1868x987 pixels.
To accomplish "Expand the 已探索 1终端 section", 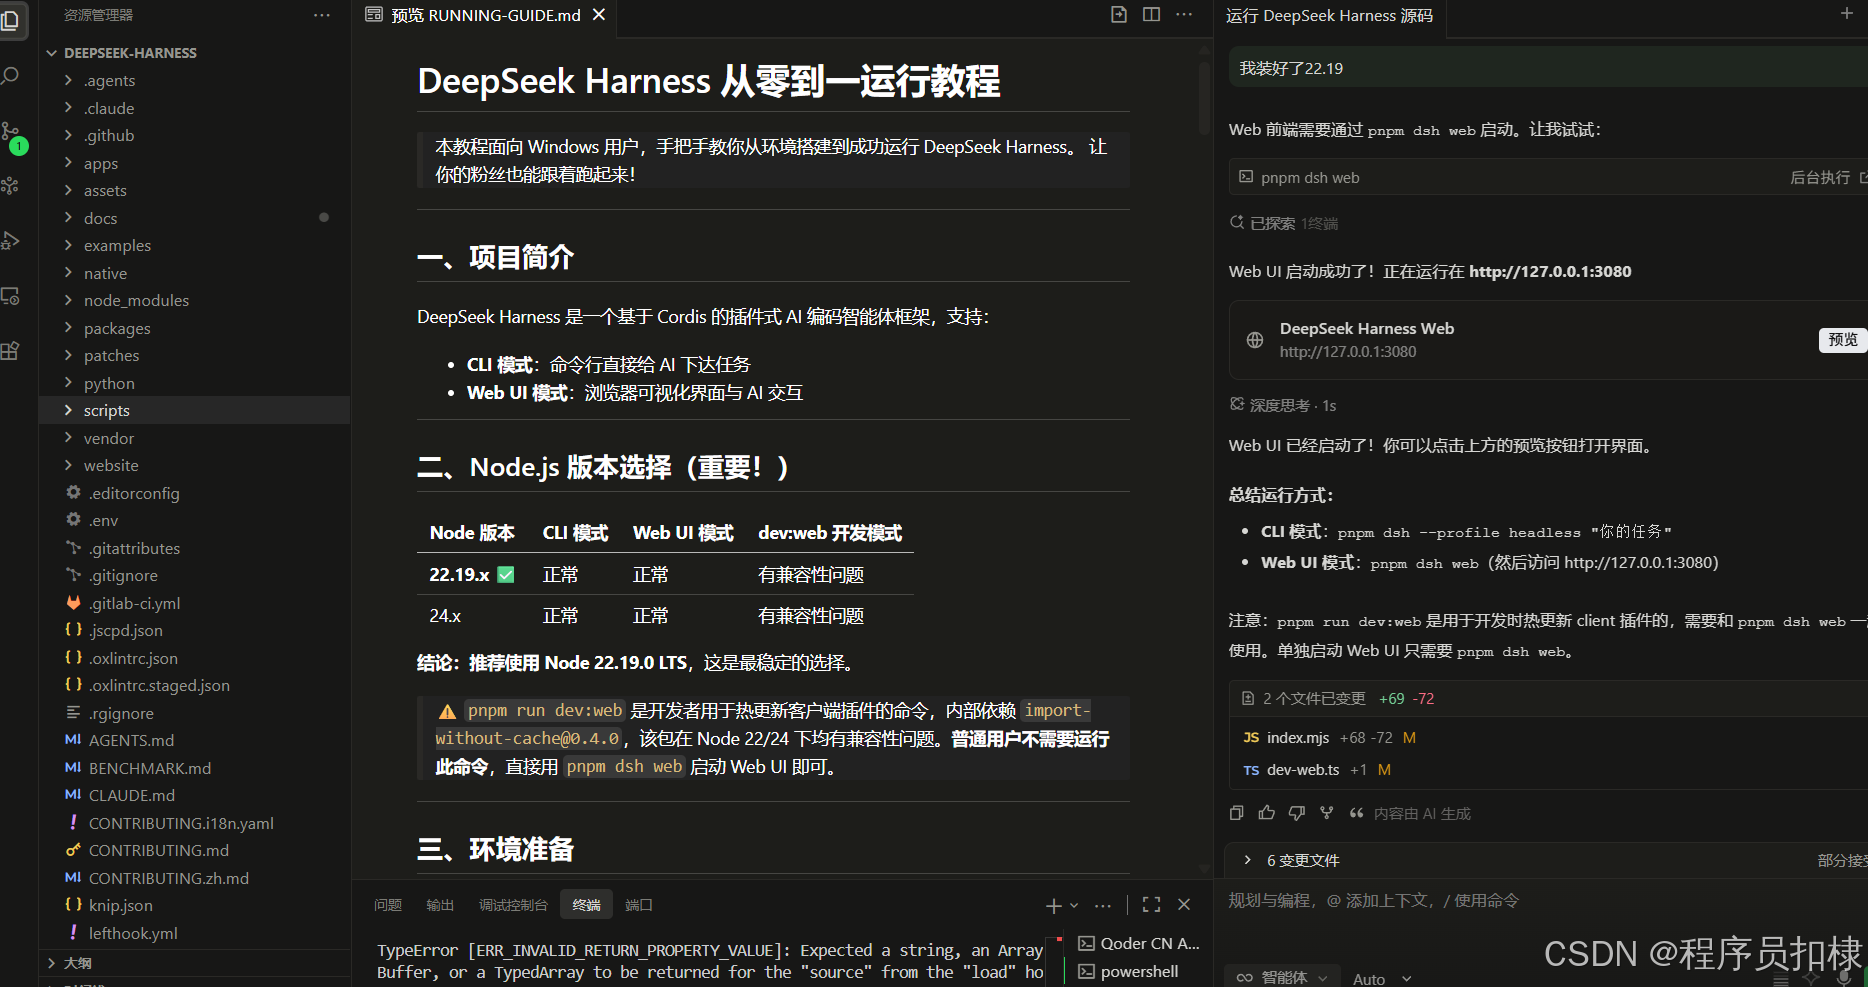I will pyautogui.click(x=1284, y=223).
